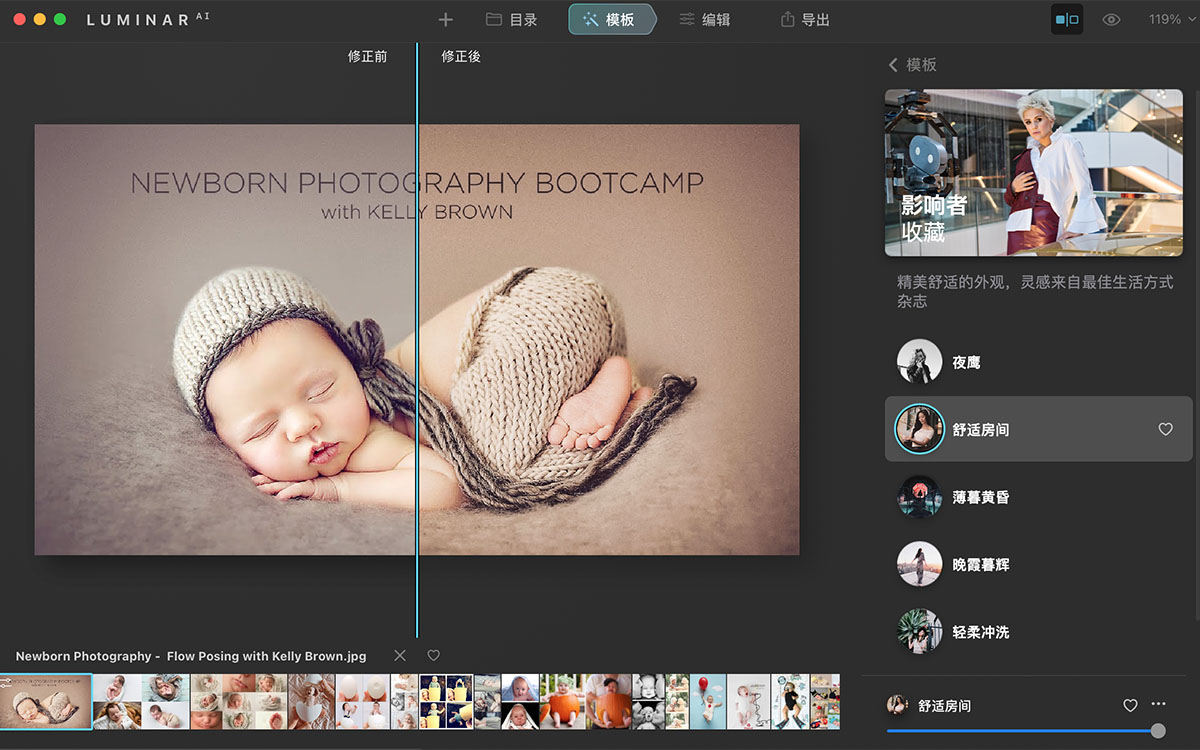Select the black-and-white baby thumbnail
Screen dimensions: 1200x750
(648, 701)
